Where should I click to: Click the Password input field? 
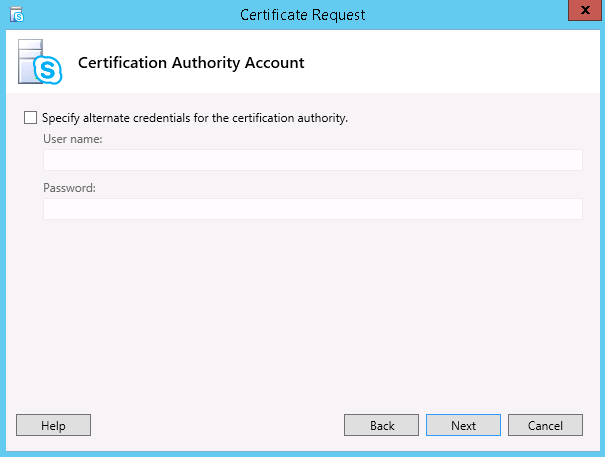[x=313, y=209]
